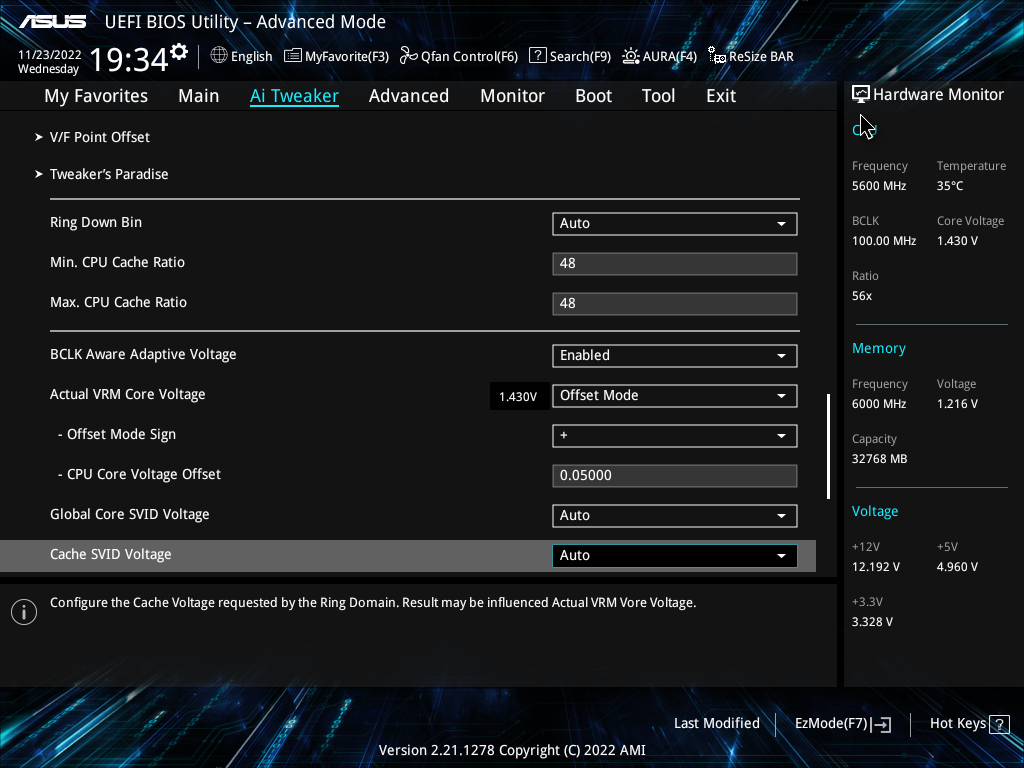Open the Boot tab

point(593,96)
